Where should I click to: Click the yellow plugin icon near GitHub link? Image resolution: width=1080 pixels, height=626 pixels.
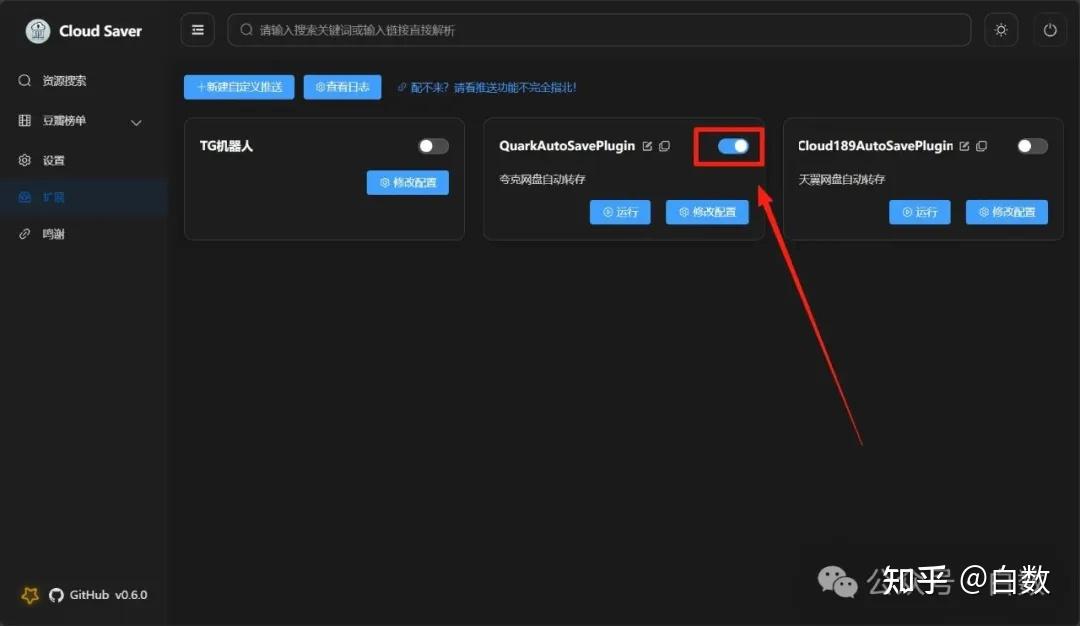(29, 594)
